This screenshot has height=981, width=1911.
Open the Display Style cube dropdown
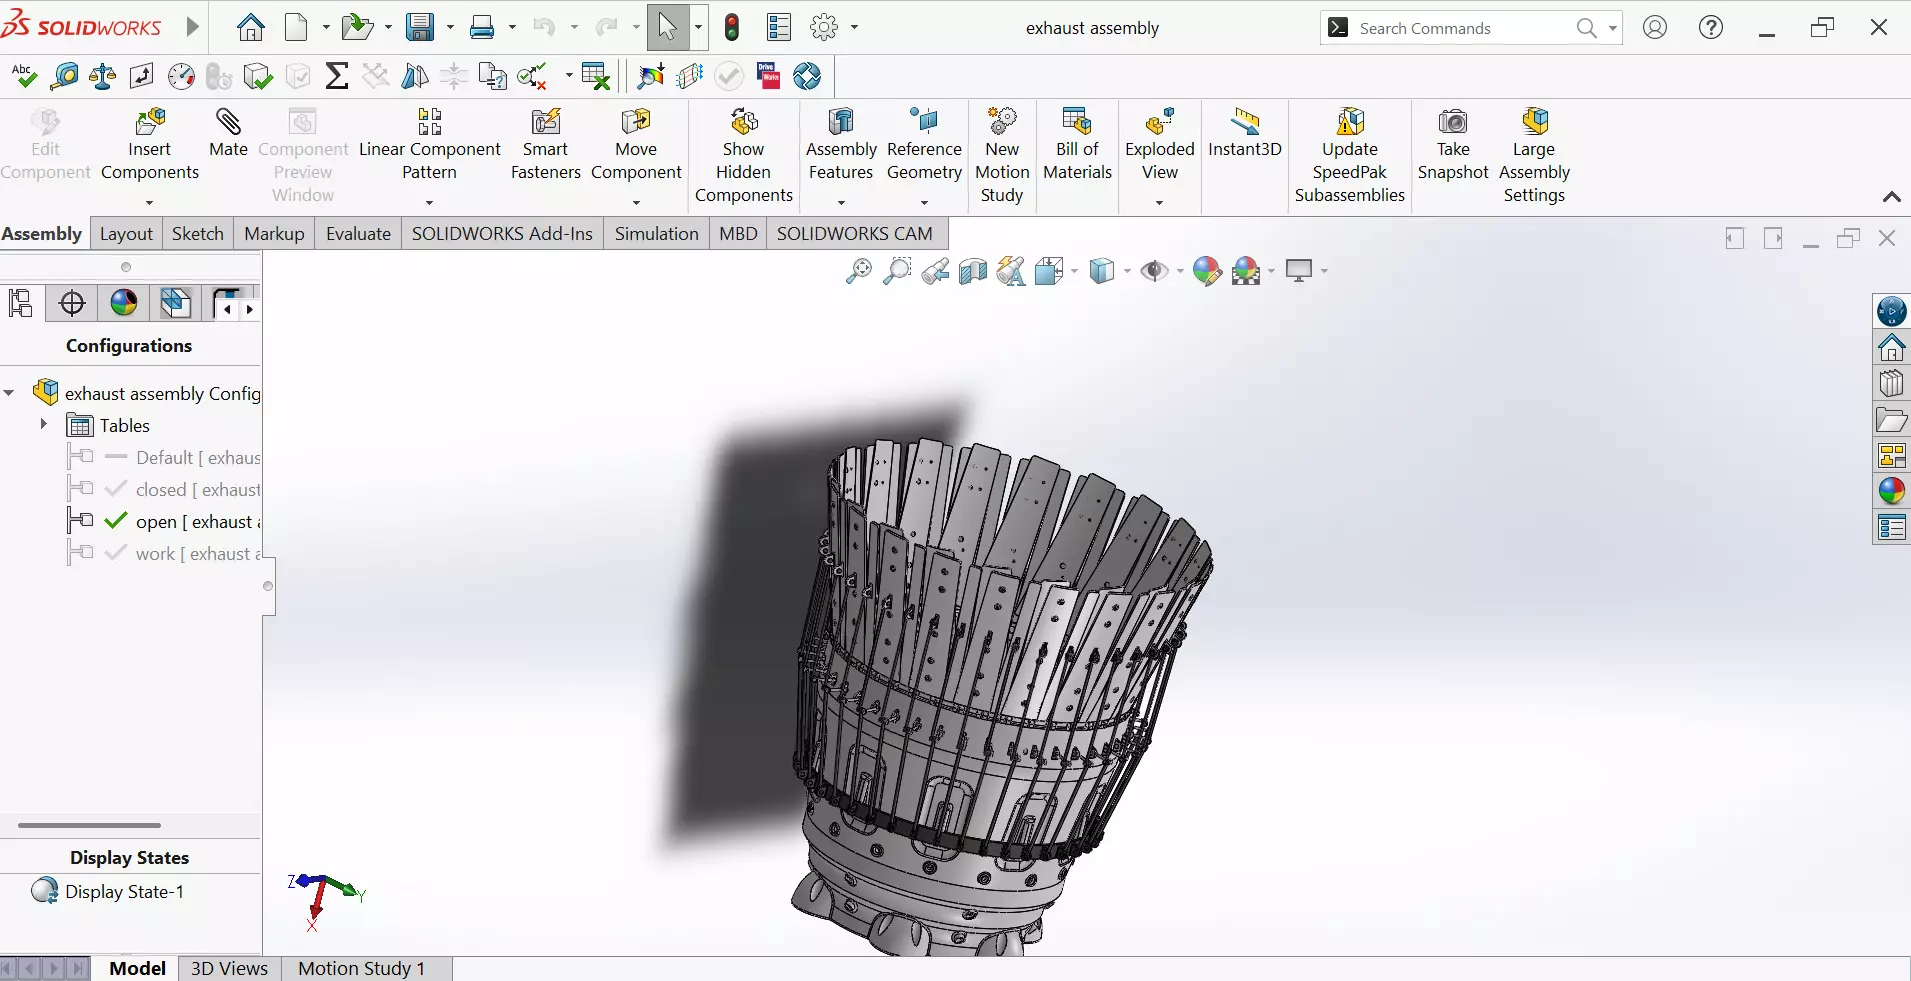1127,271
